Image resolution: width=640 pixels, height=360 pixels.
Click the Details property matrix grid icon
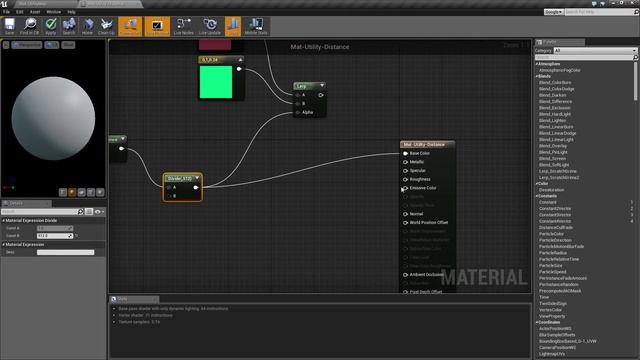89,211
